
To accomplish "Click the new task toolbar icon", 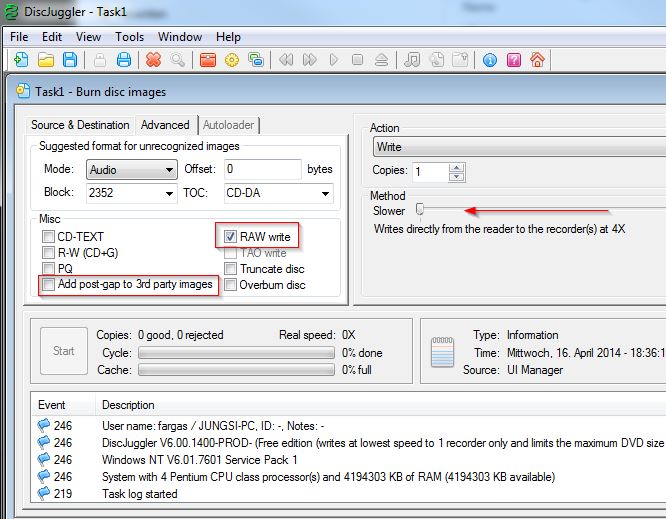I will [21, 60].
